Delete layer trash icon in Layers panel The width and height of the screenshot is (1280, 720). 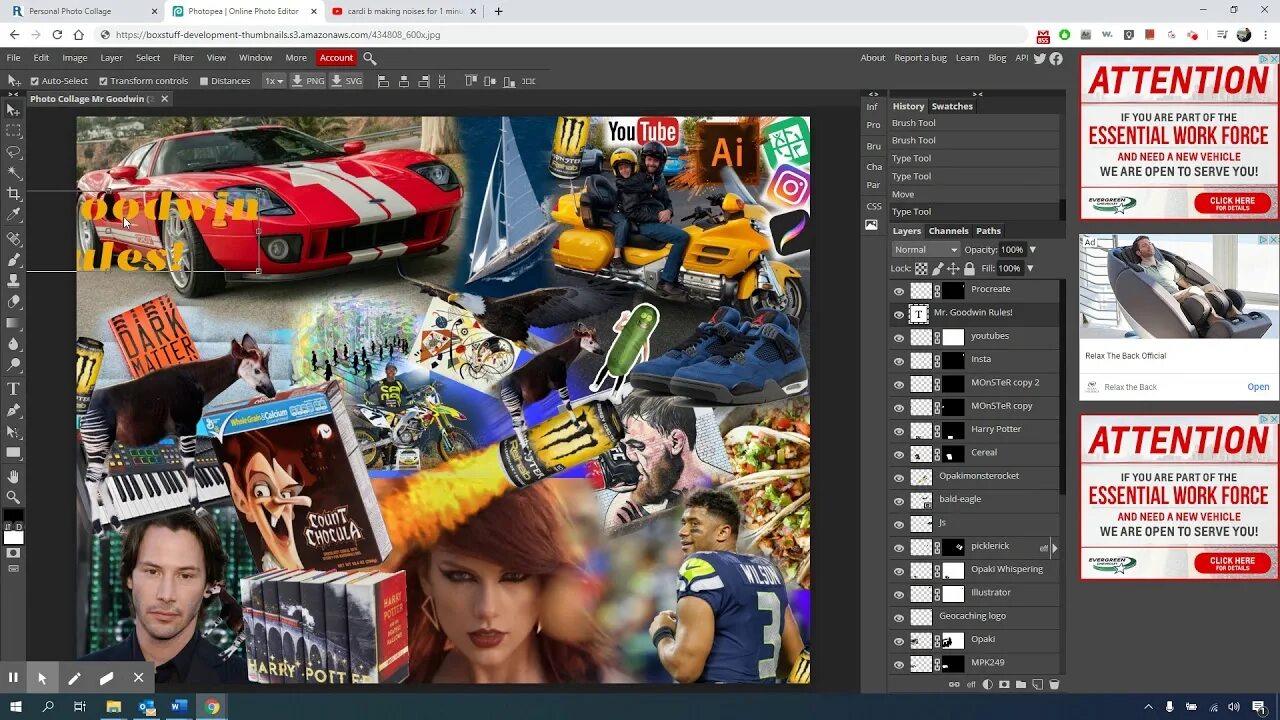(x=1053, y=685)
